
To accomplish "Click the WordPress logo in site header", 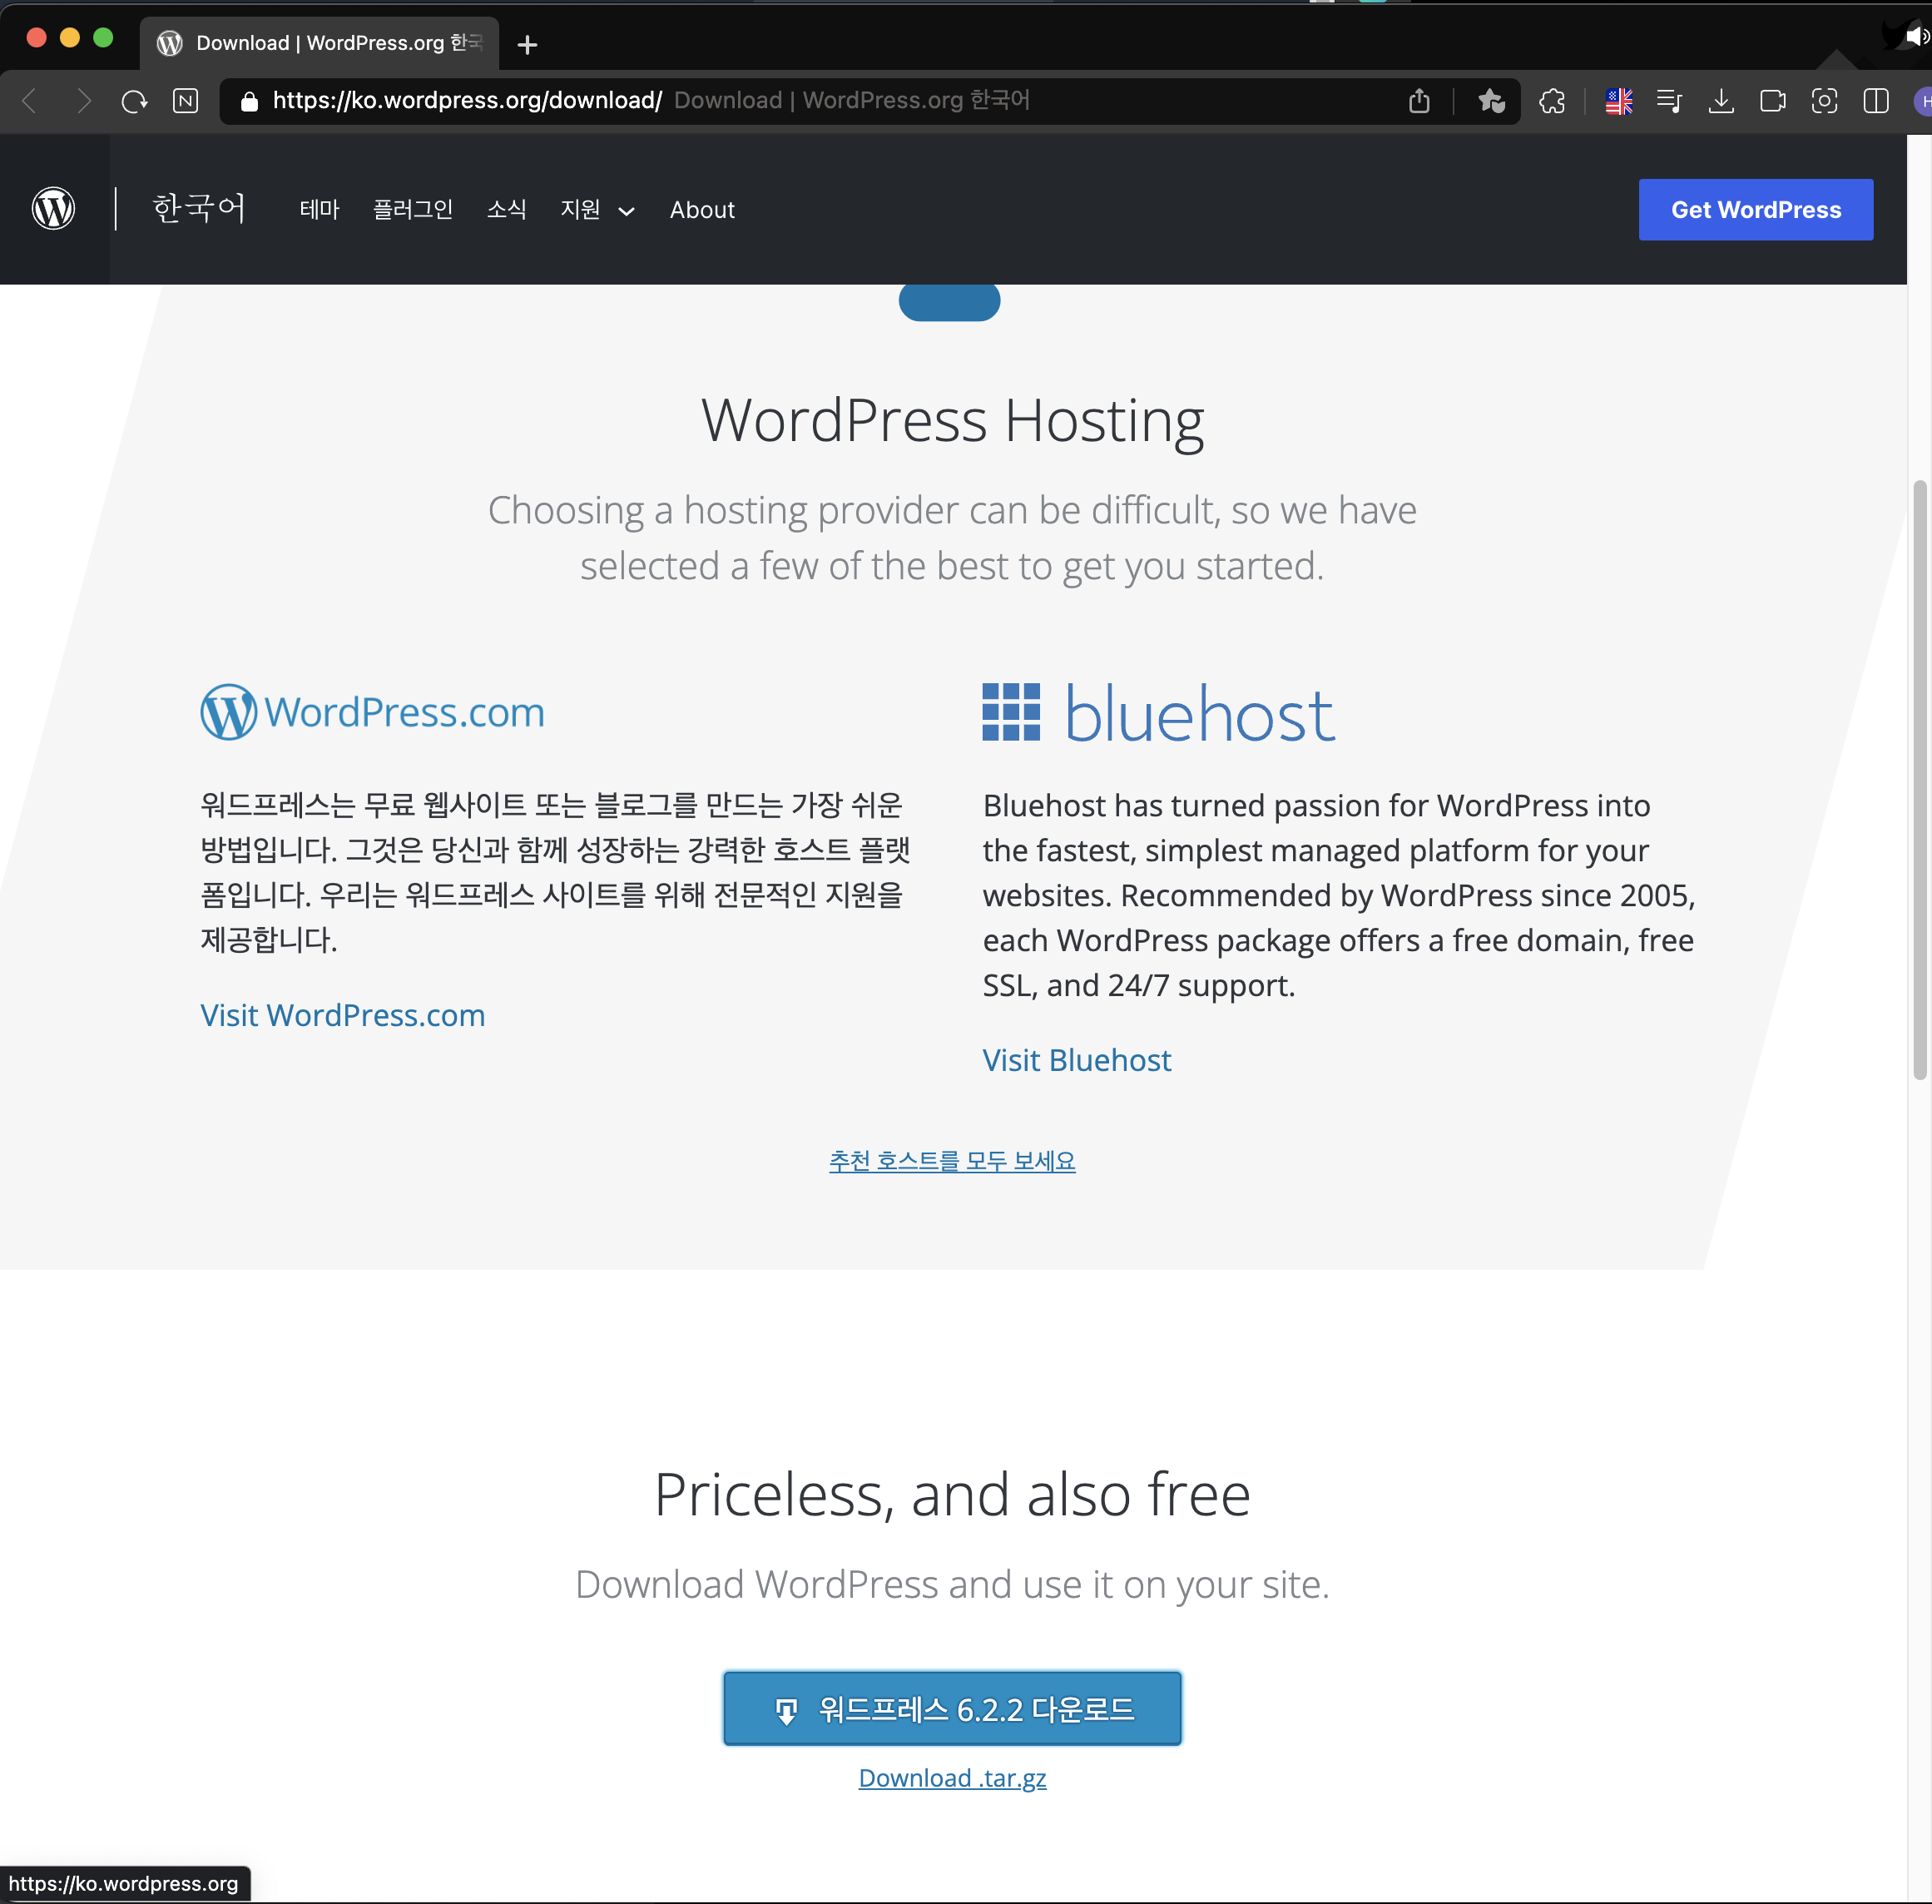I will point(54,209).
